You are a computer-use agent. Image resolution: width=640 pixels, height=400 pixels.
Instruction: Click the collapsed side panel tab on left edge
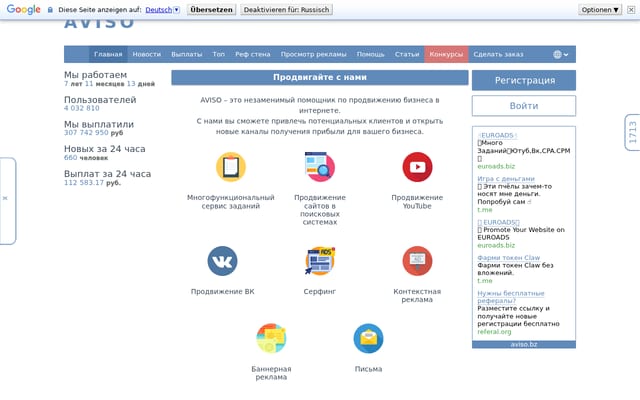coord(8,201)
